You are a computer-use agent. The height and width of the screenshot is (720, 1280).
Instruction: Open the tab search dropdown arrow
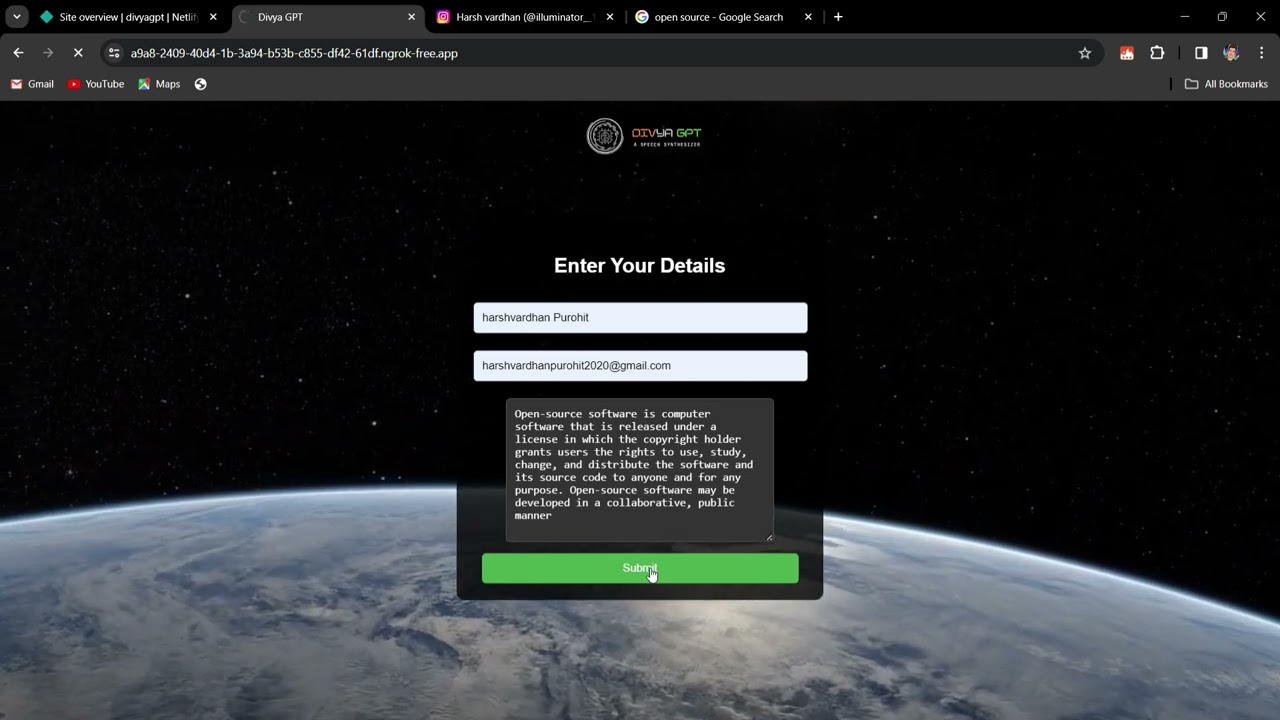[x=16, y=17]
